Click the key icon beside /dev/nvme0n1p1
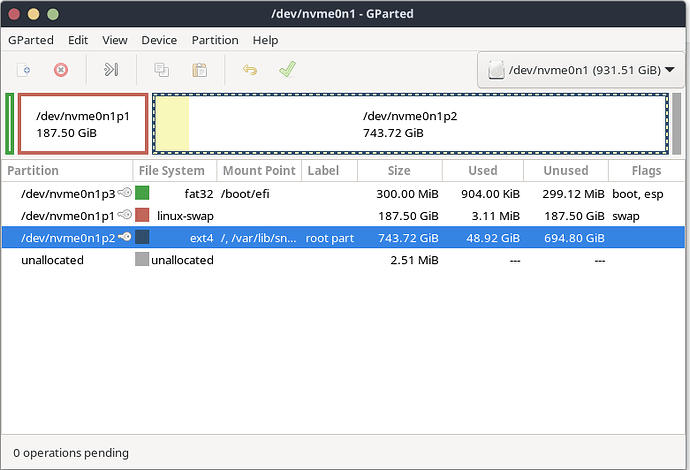Viewport: 690px width, 470px height. (x=125, y=214)
